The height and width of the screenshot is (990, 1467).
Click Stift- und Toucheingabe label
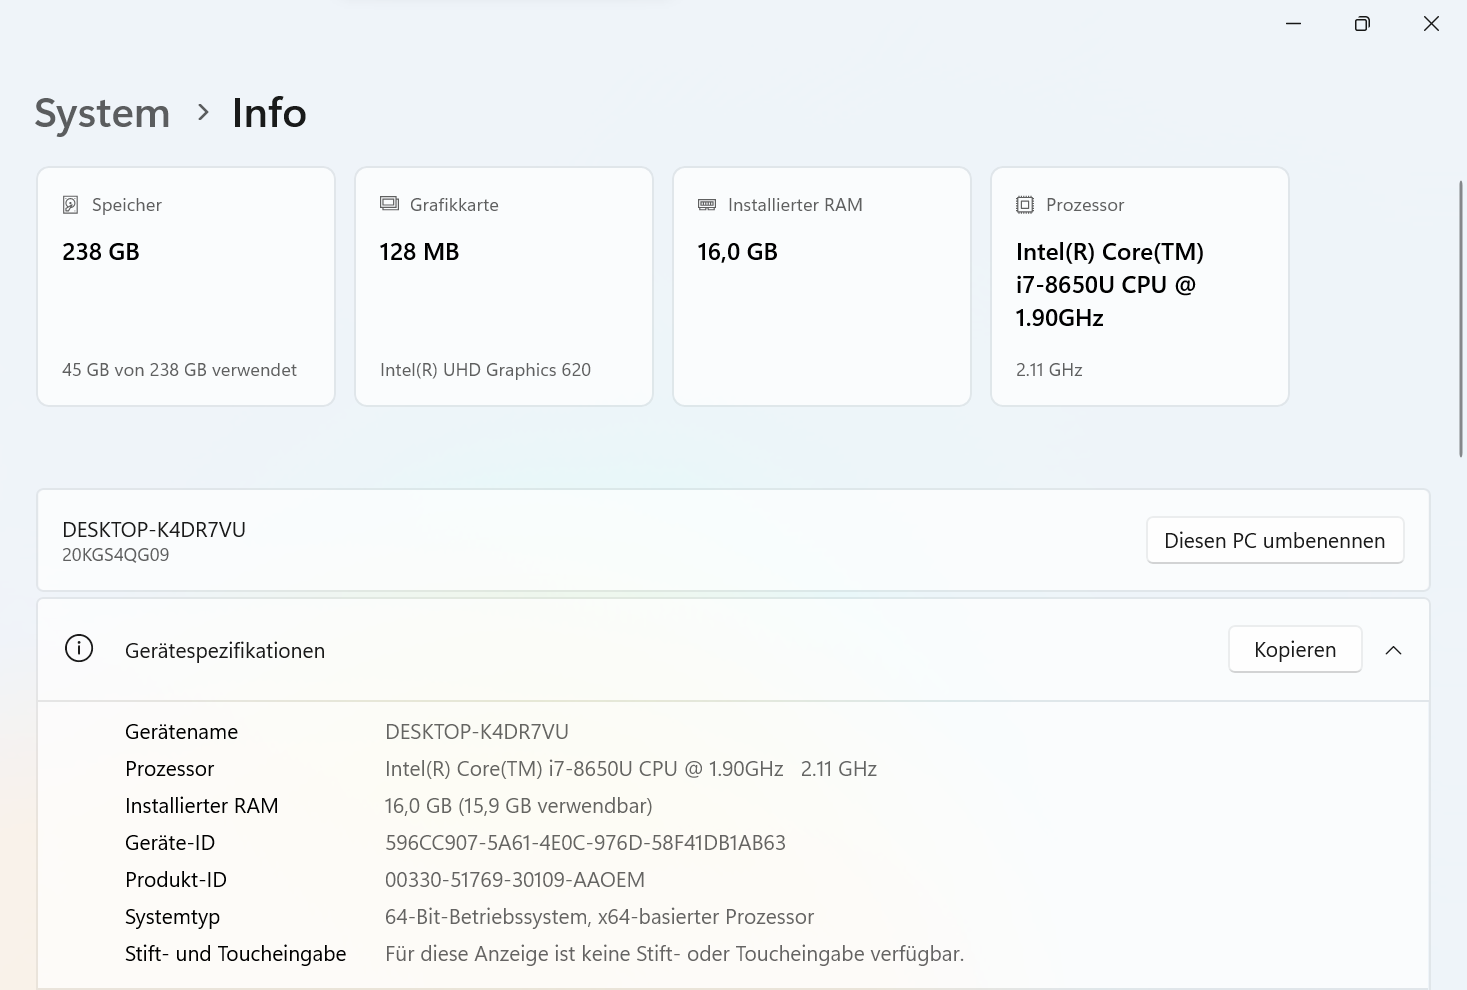click(x=235, y=954)
